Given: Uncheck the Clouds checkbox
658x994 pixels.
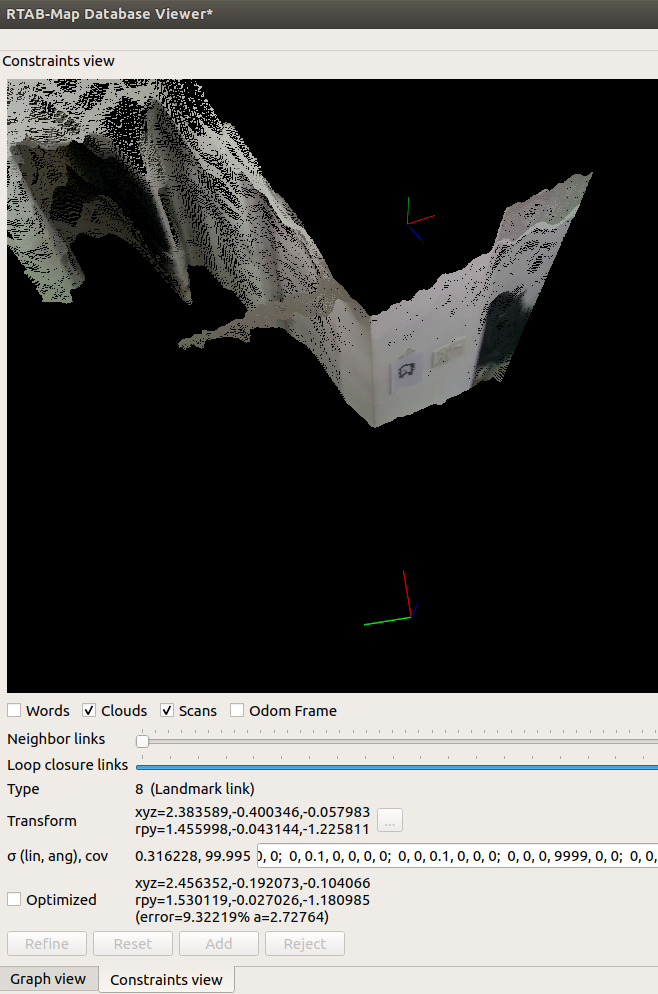Looking at the screenshot, I should coord(89,711).
